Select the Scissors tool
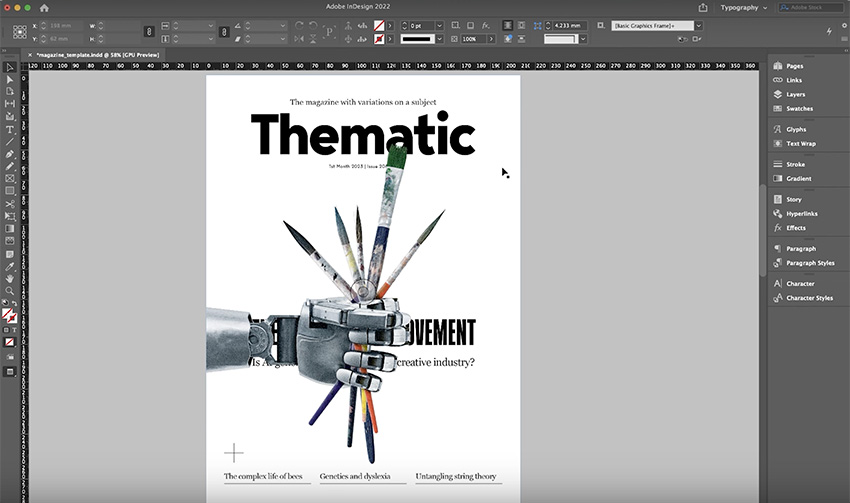 10,203
